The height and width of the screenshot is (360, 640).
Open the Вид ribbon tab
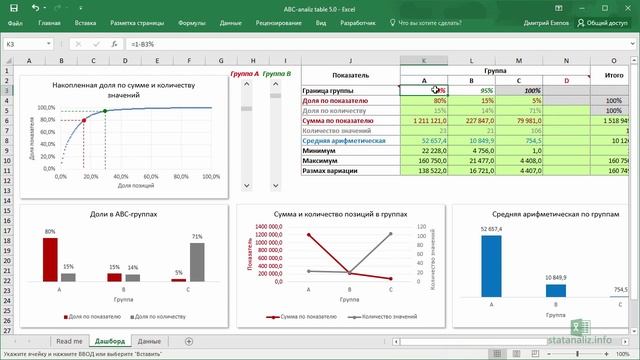pos(321,23)
